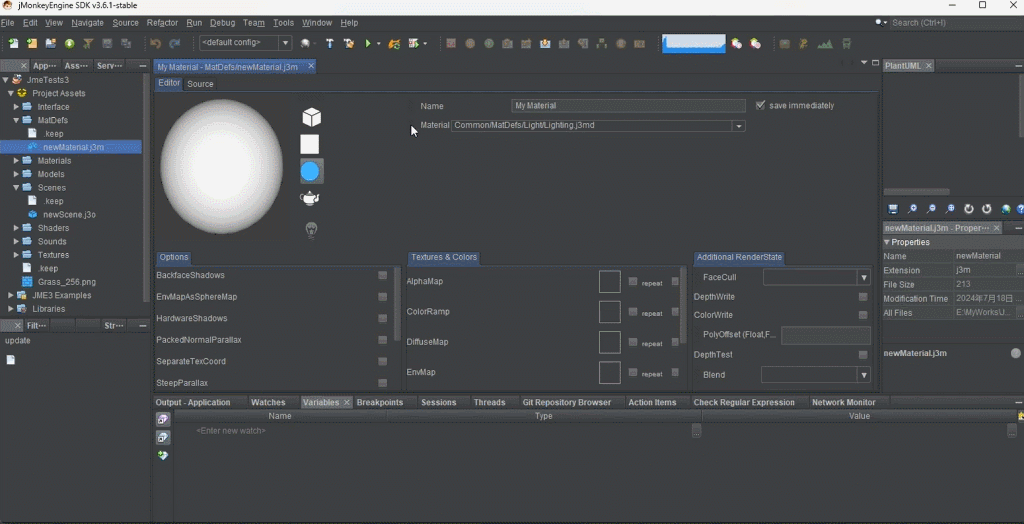The image size is (1024, 524).
Task: Select Grass_256.png in the project tree
Action: point(67,282)
